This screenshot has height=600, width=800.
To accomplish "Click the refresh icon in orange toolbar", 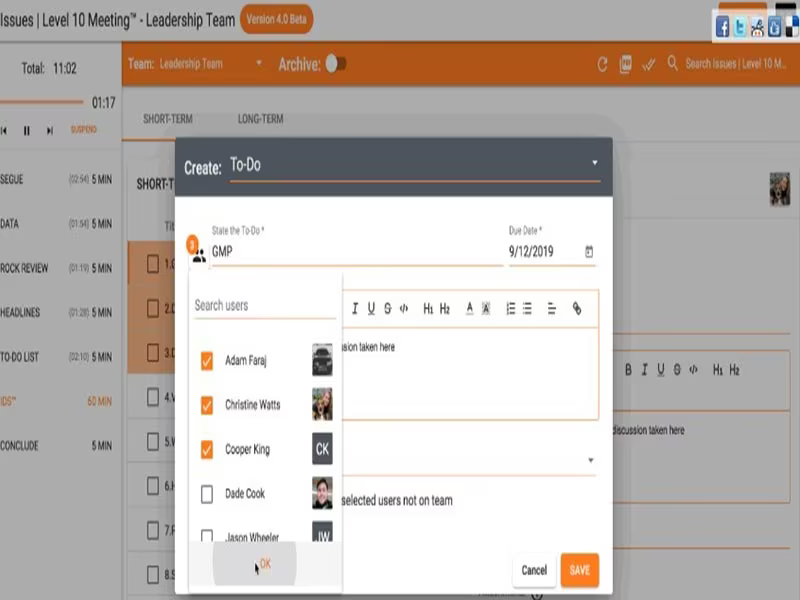I will (x=603, y=64).
